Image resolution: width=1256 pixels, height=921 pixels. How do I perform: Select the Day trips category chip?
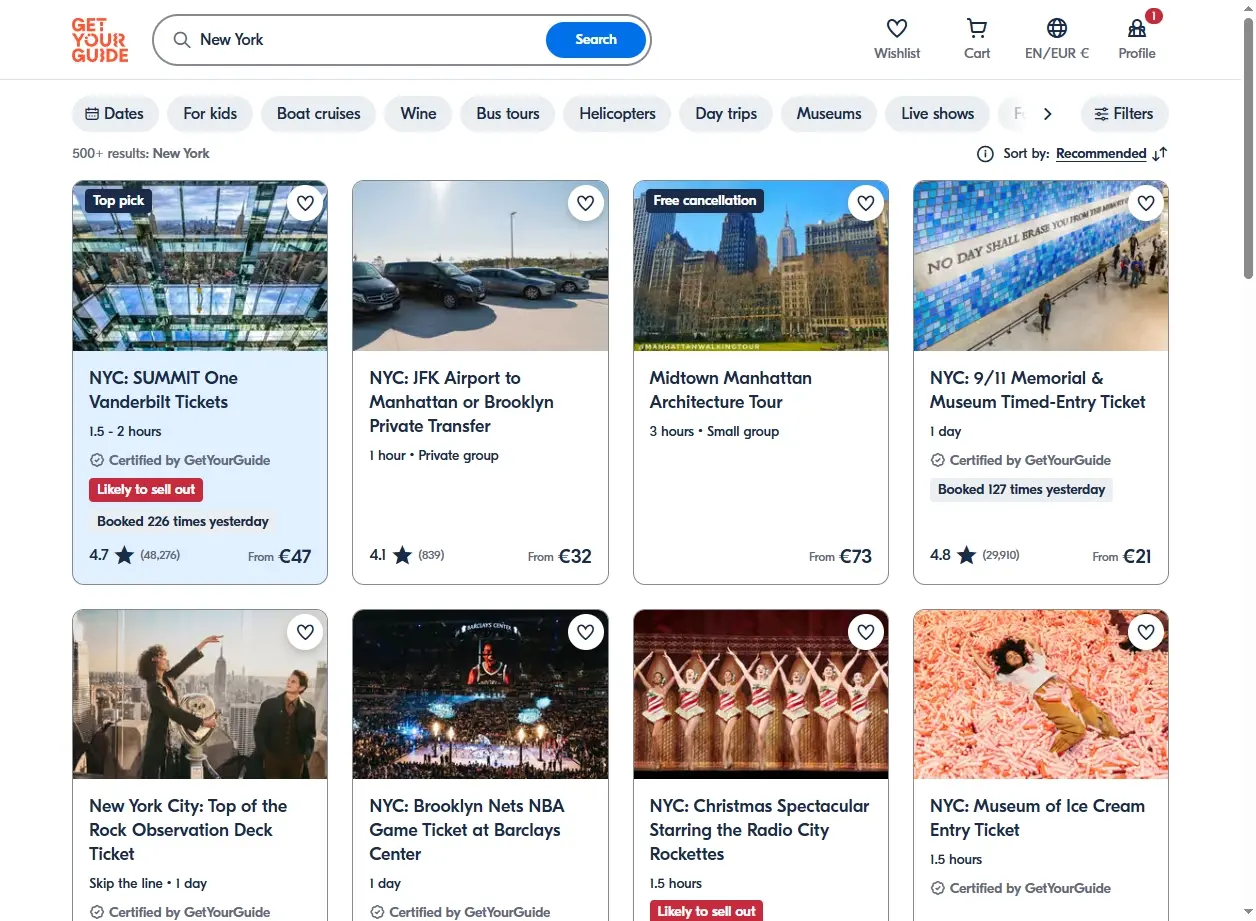[726, 114]
